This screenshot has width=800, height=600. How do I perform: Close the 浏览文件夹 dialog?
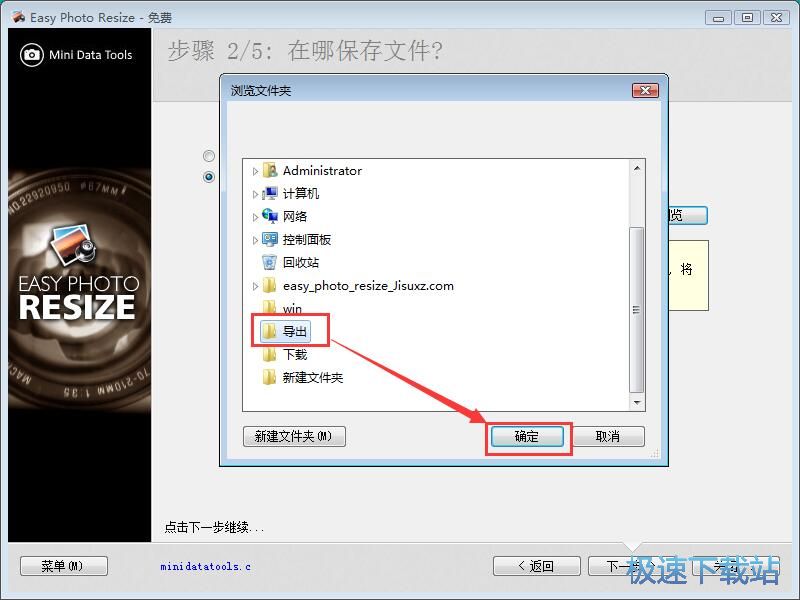[x=645, y=90]
